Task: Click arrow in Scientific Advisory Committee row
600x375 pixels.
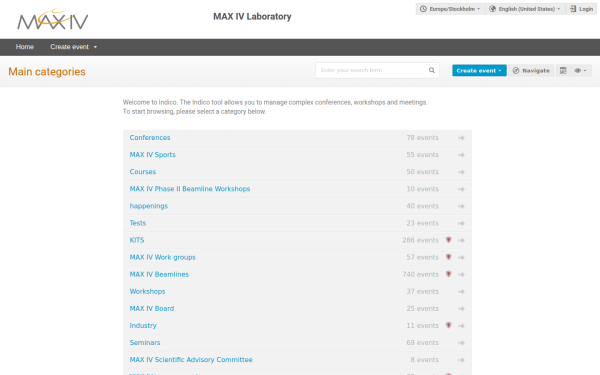Action: click(461, 360)
